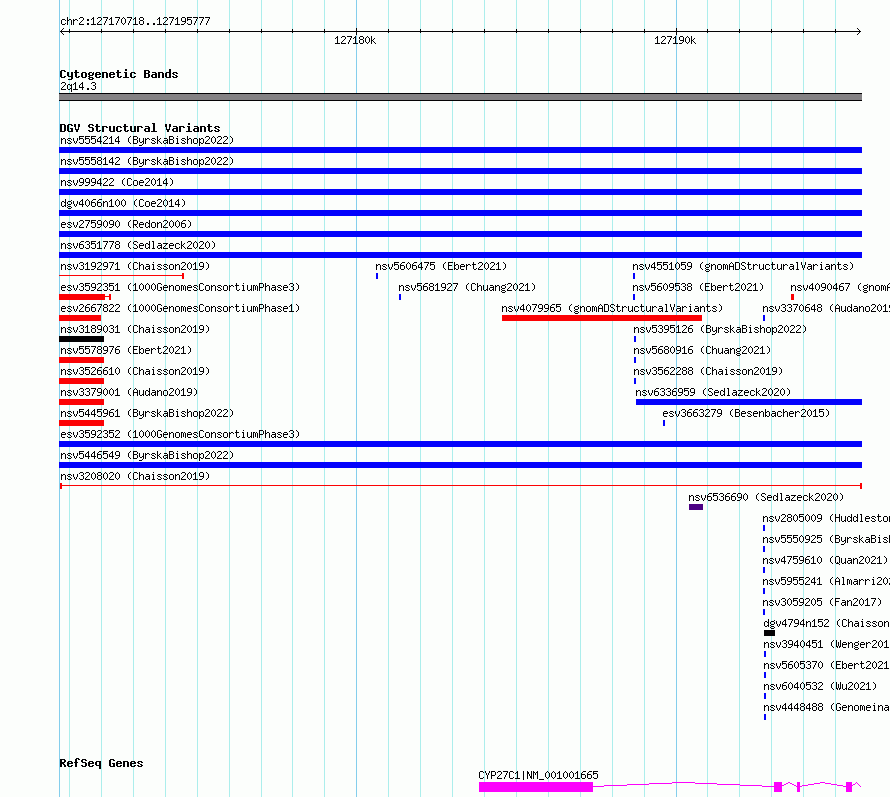This screenshot has height=797, width=890.
Task: Click nsv4759610 (Quan2021) label
Action: coord(825,560)
